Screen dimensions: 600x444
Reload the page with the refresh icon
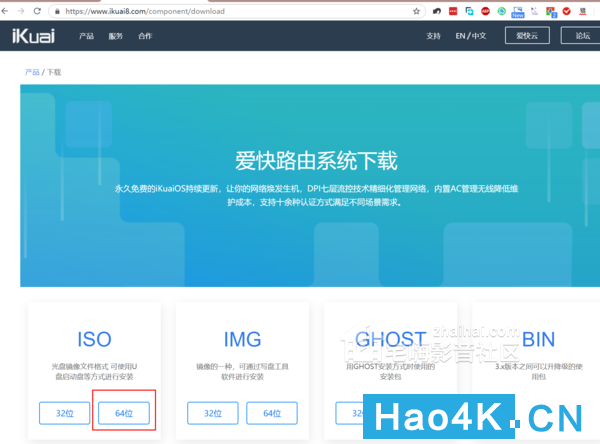[37, 11]
